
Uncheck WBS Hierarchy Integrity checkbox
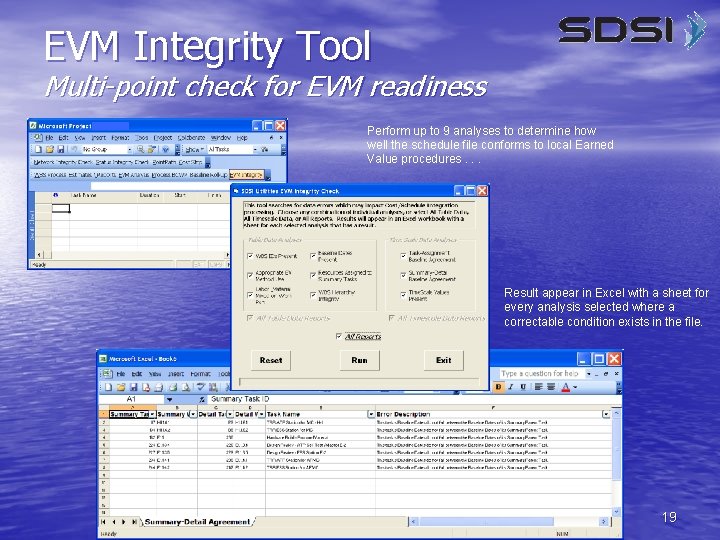click(313, 295)
